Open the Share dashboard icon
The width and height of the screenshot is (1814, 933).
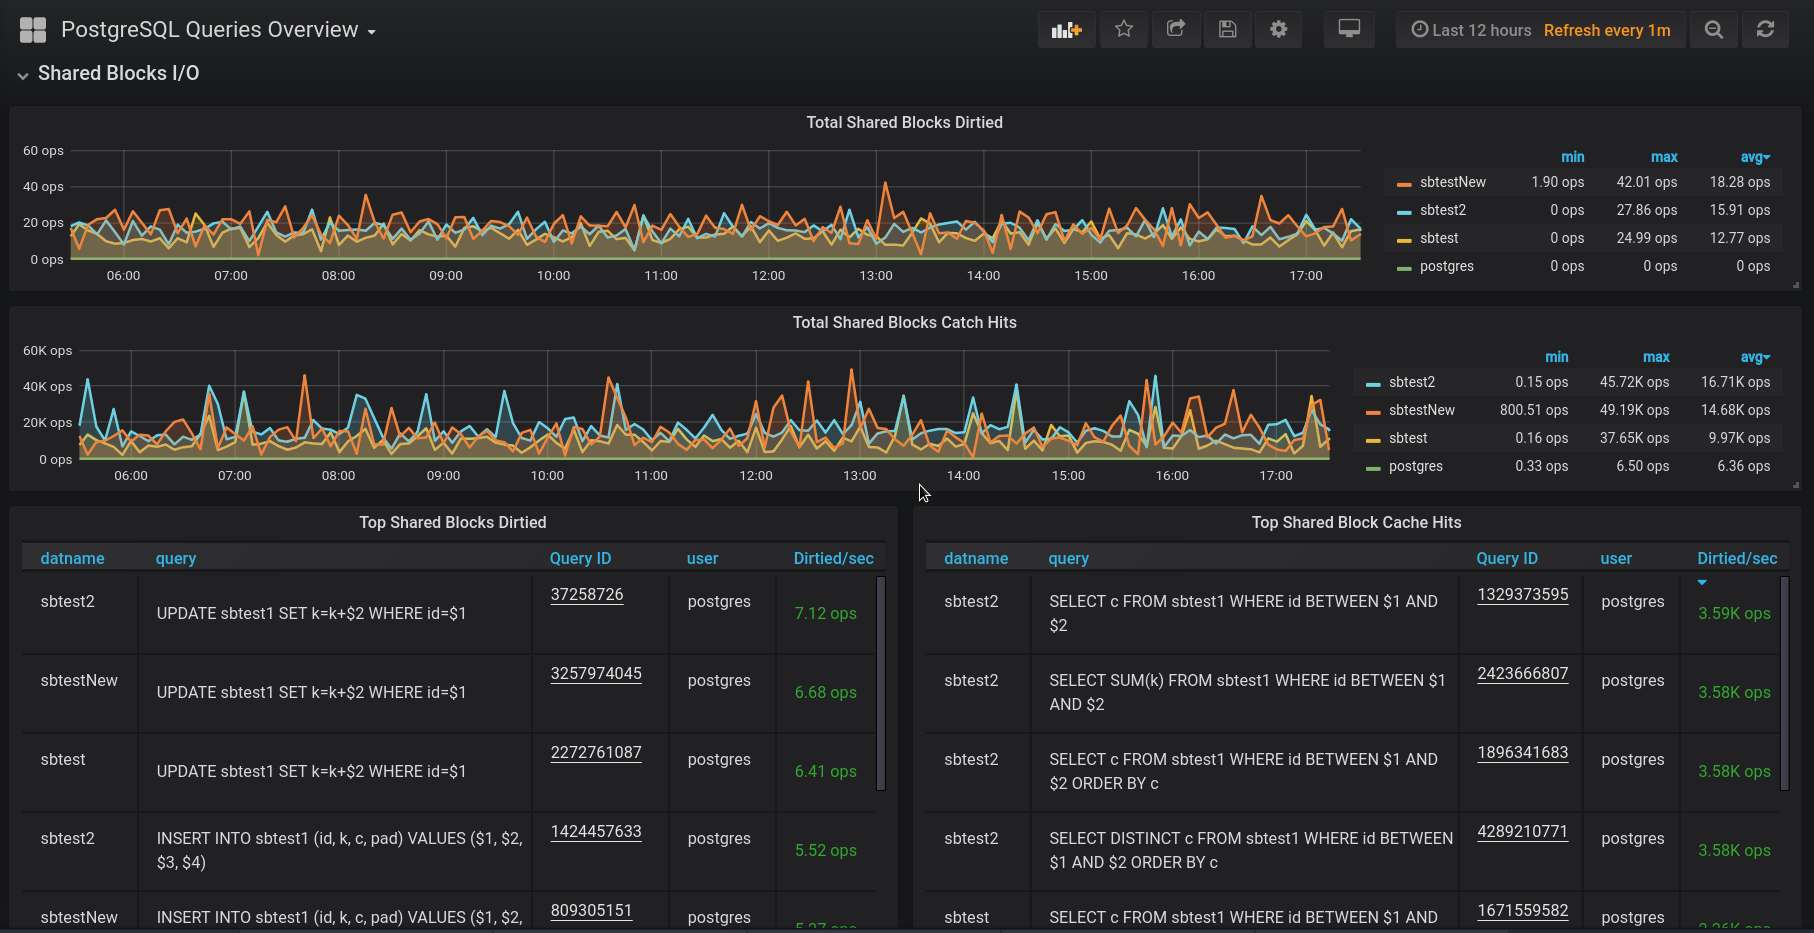pyautogui.click(x=1176, y=30)
